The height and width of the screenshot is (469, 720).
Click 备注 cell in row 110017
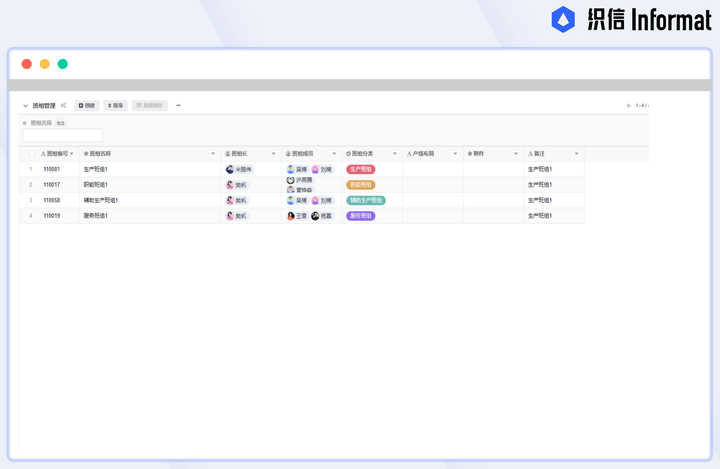(554, 185)
